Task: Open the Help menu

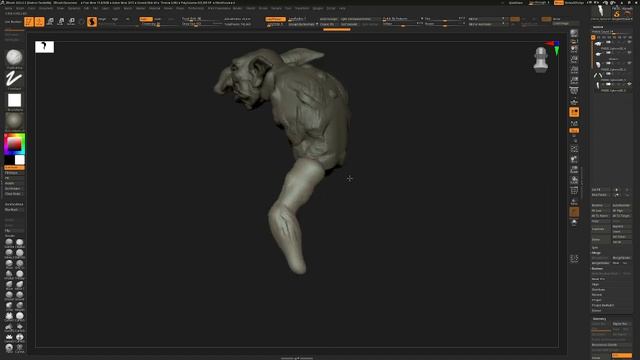Action: 342,8
